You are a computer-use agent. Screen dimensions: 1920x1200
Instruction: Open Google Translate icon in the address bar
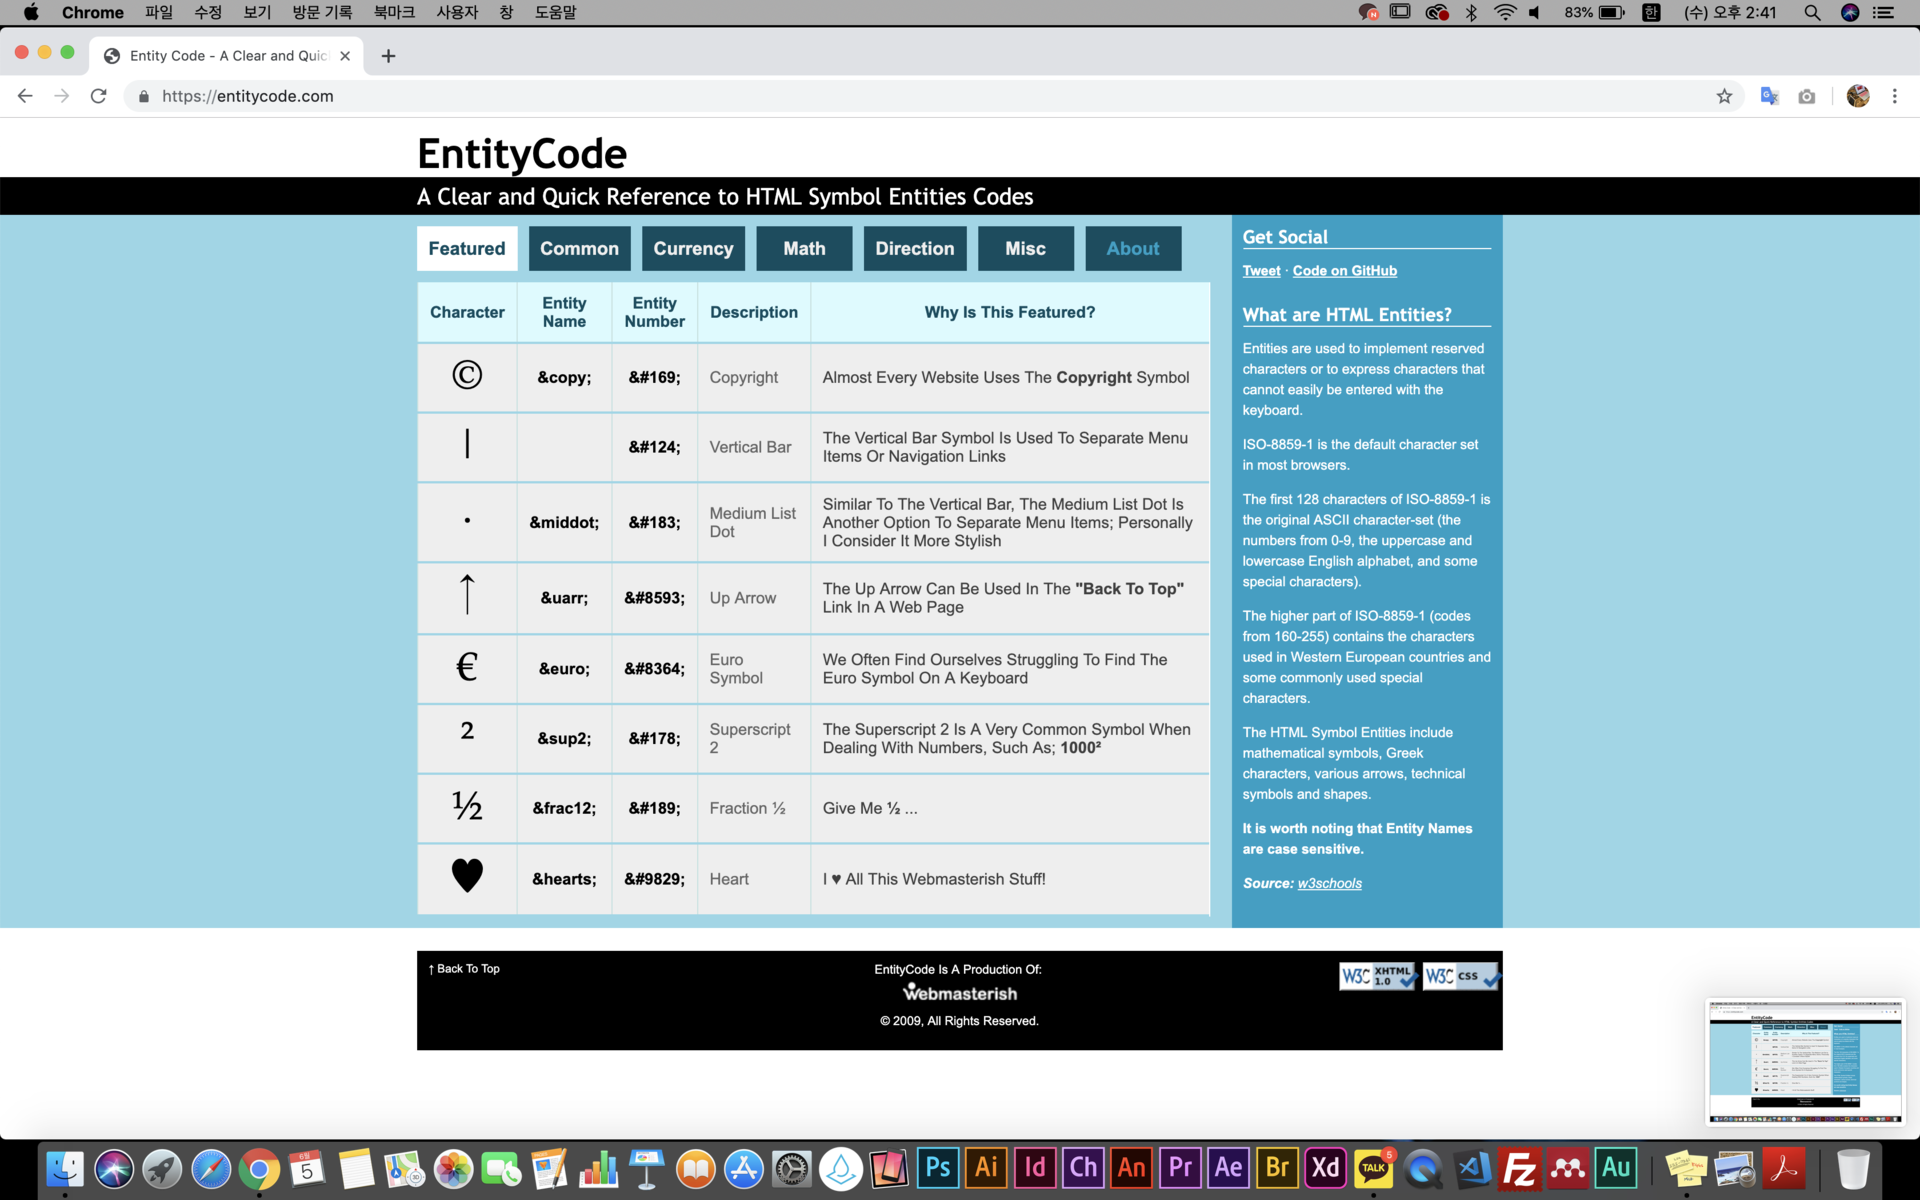(1769, 96)
